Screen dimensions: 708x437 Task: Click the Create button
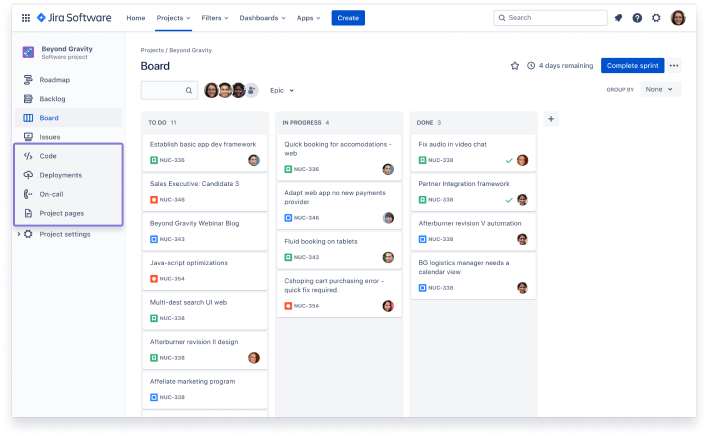coord(348,18)
